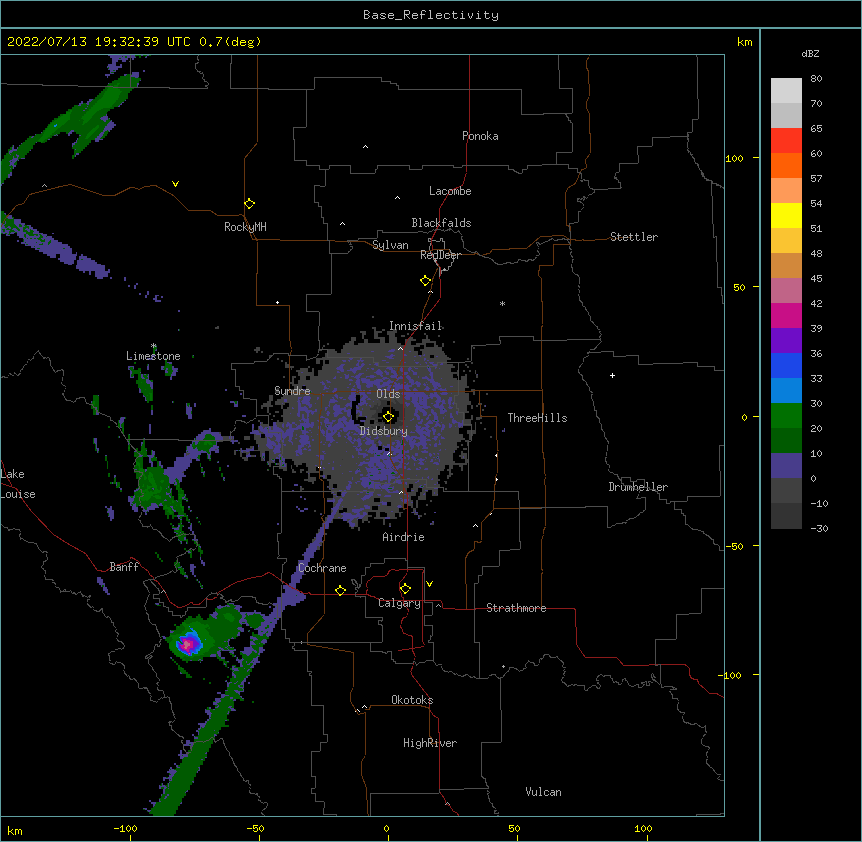Viewport: 862px width, 842px height.
Task: Click the red swatch in the dBZ legend
Action: [786, 141]
